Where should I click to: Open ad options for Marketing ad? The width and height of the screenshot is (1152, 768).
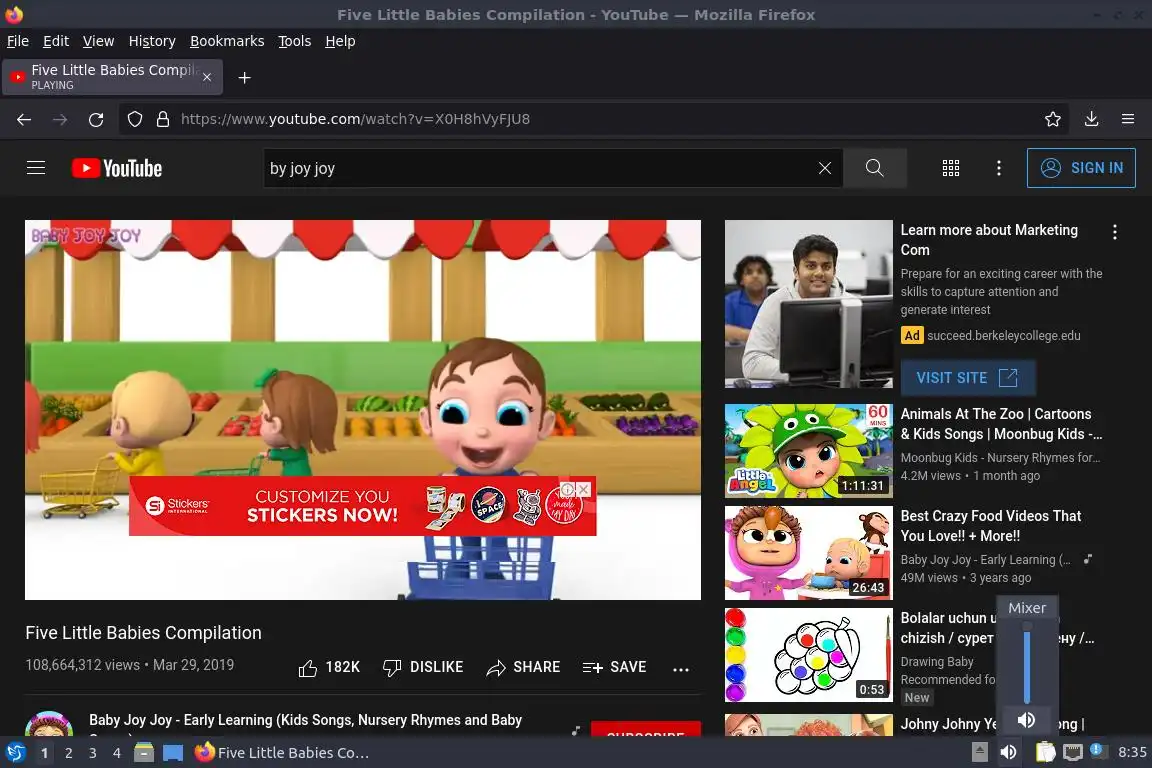pos(1115,232)
